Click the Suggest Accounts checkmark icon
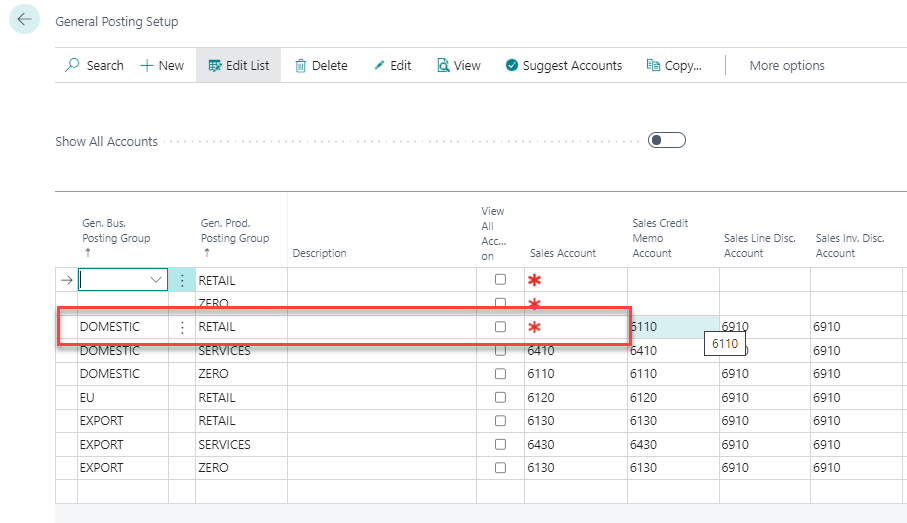This screenshot has height=523, width=907. 512,65
